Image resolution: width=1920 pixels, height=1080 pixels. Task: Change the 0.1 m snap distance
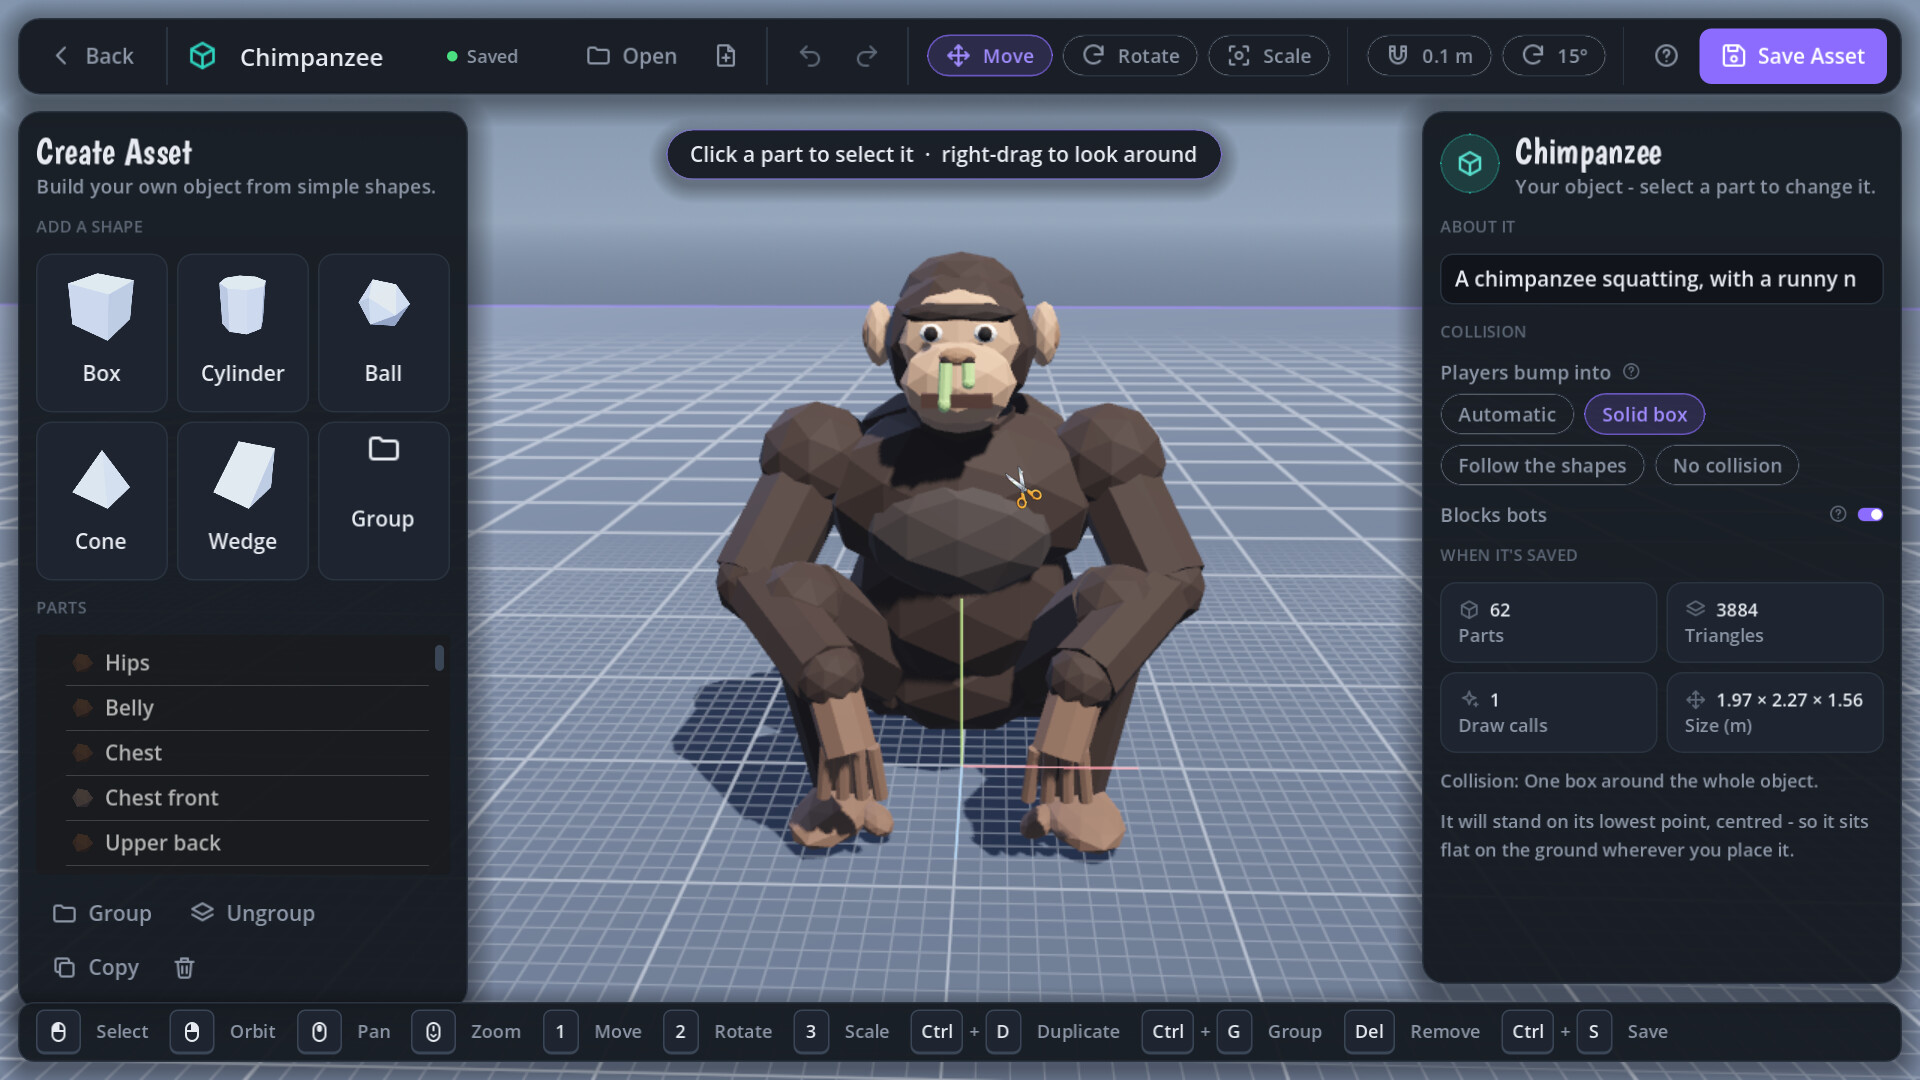click(x=1429, y=56)
